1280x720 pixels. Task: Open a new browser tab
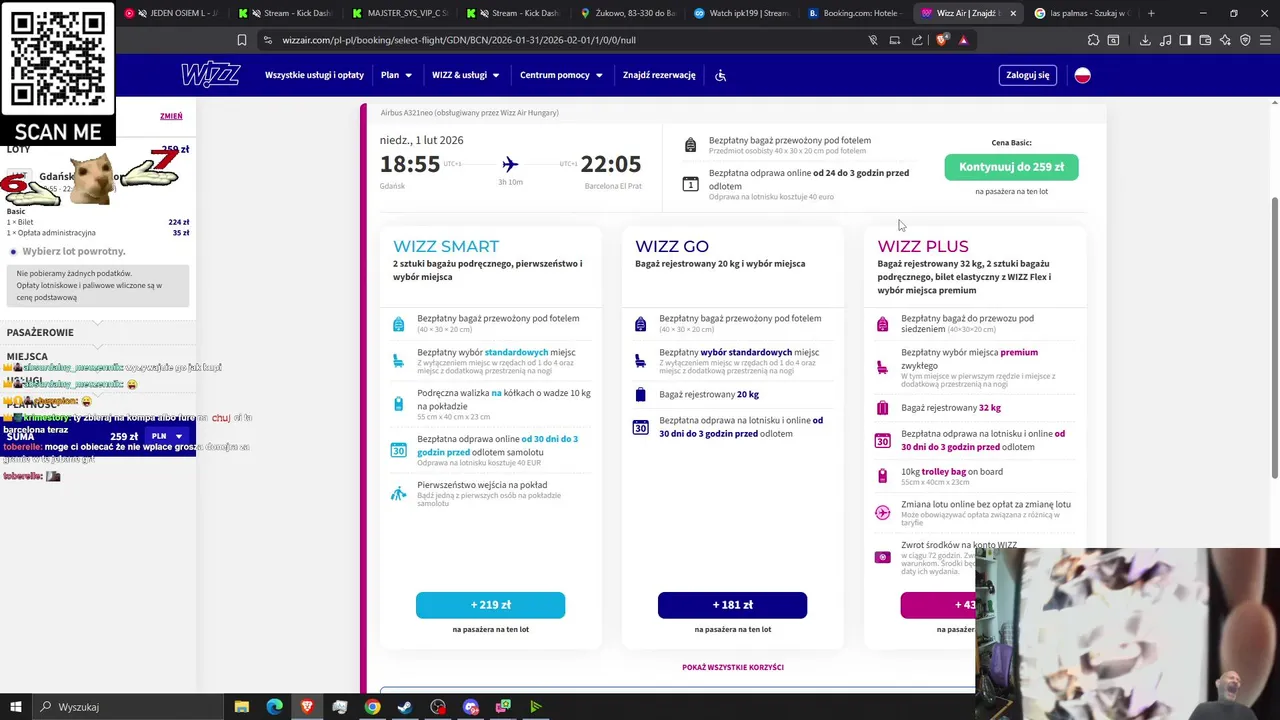pyautogui.click(x=1151, y=13)
